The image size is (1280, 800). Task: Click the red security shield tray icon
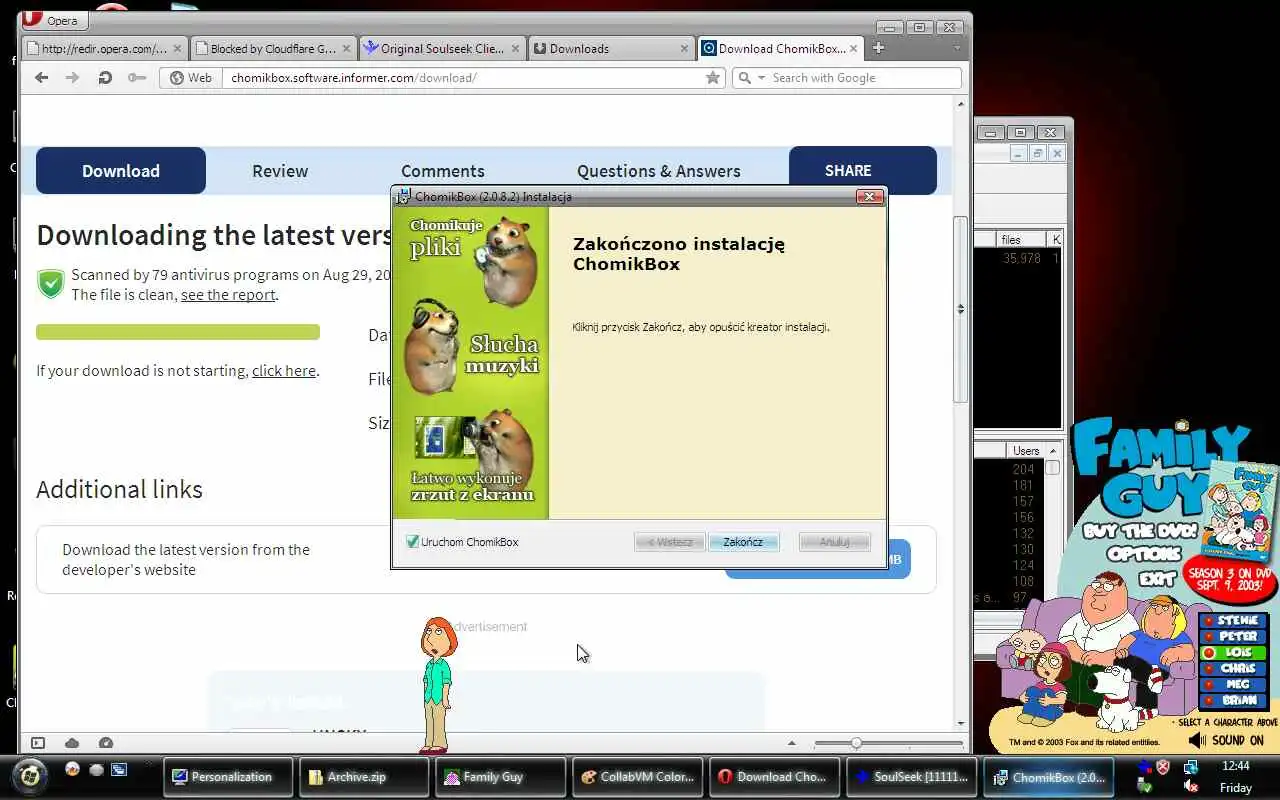pos(1163,767)
